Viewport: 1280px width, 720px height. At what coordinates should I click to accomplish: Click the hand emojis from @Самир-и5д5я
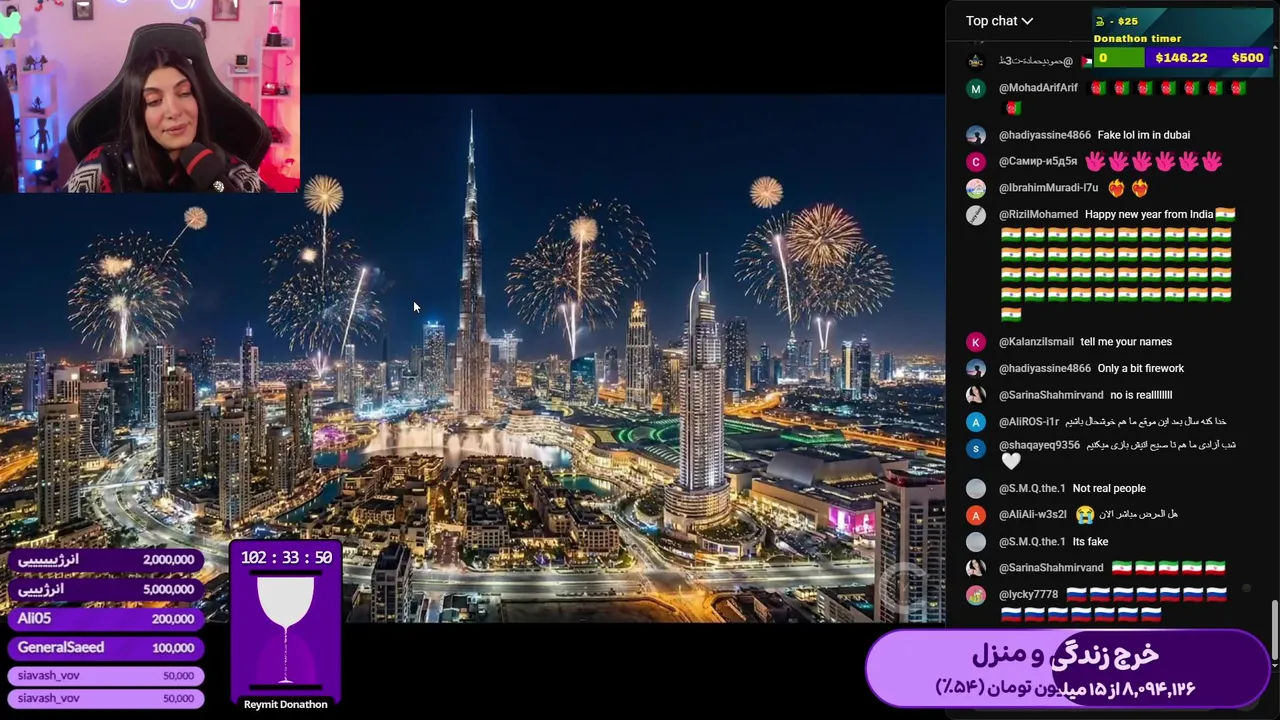click(1154, 161)
